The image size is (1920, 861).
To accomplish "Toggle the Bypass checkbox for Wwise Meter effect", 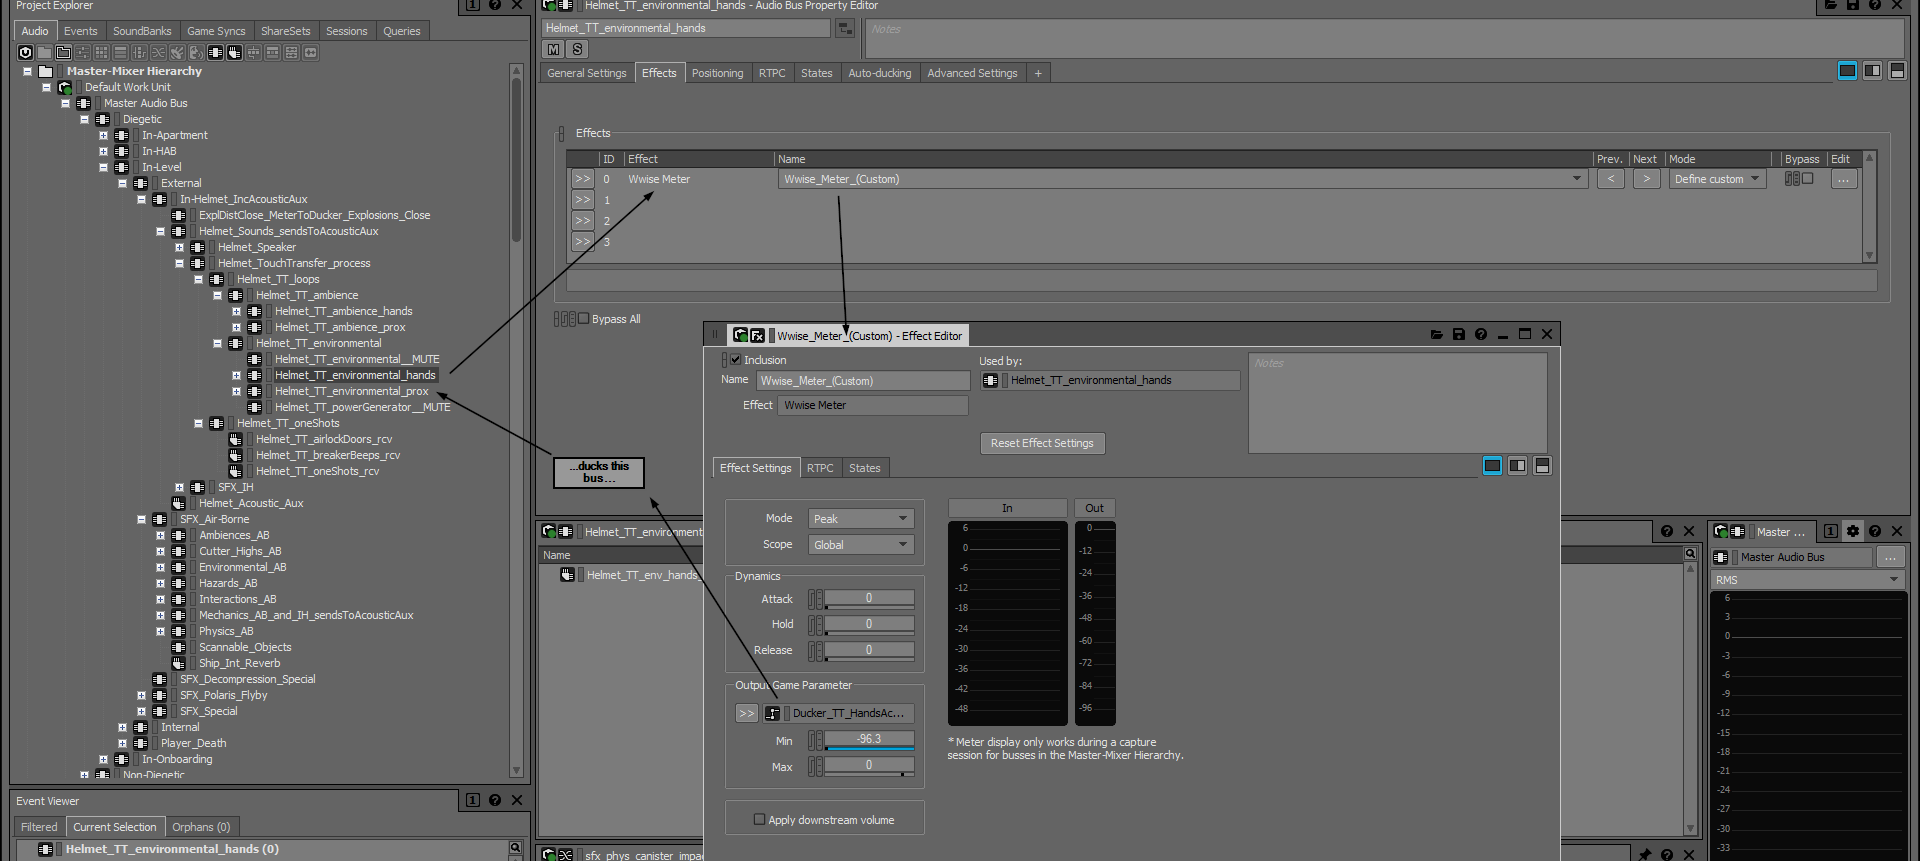I will (x=1807, y=179).
